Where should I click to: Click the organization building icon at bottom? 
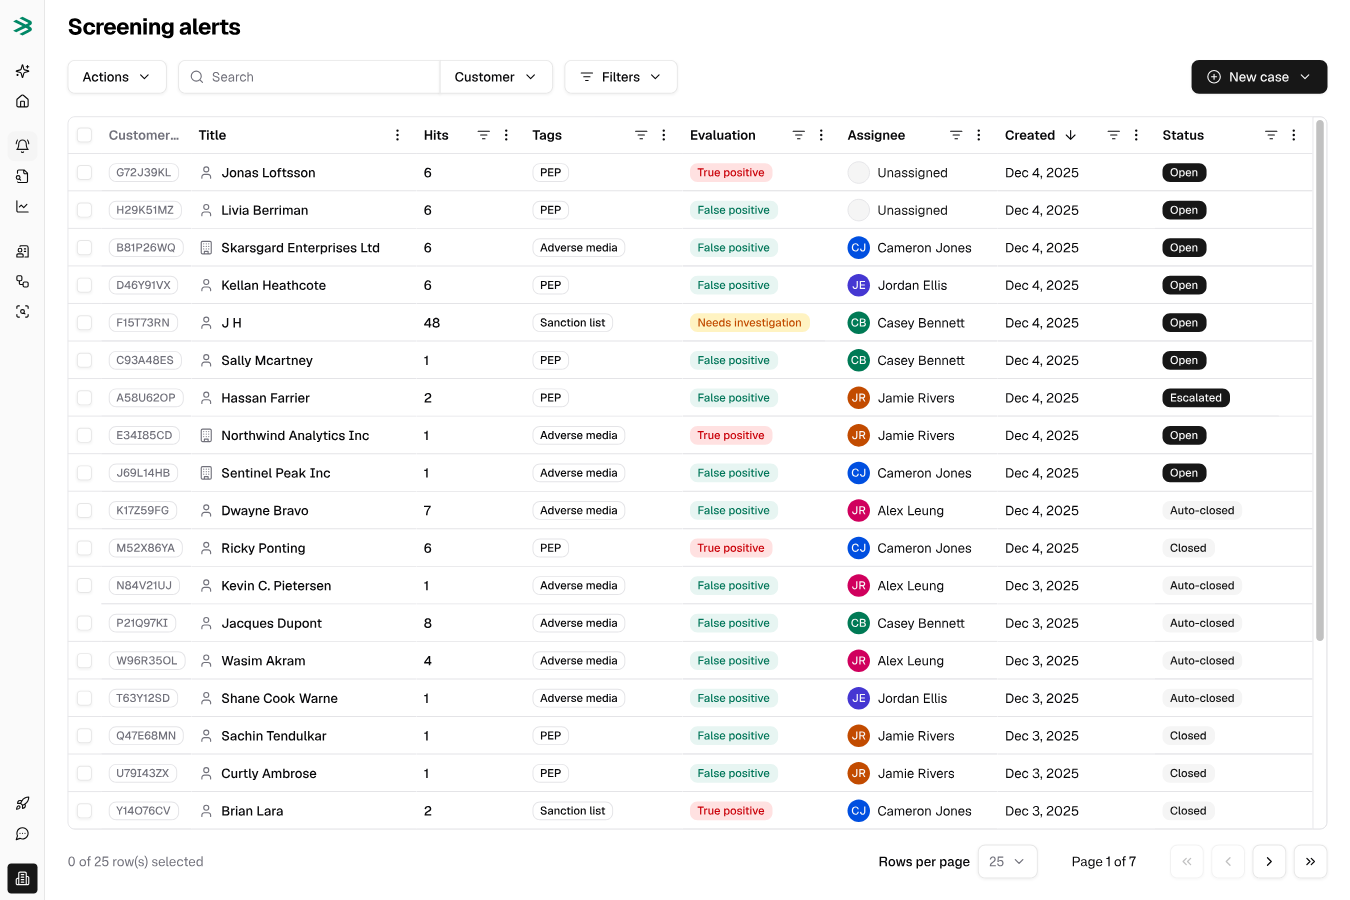click(x=22, y=878)
